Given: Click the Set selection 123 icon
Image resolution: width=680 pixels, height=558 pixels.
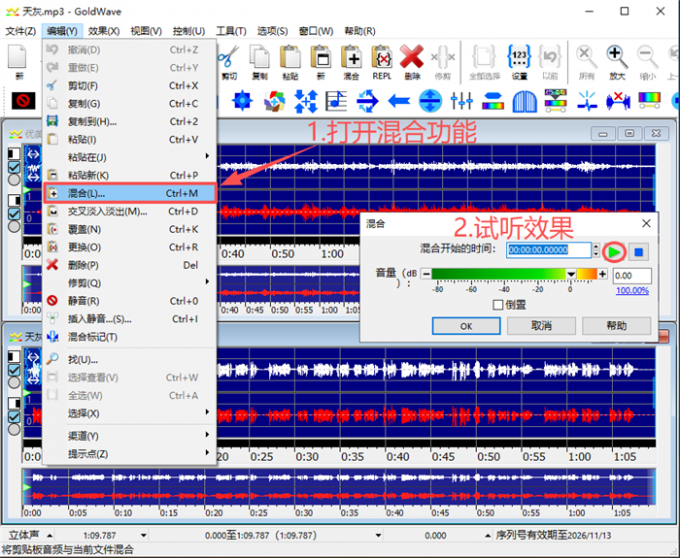Looking at the screenshot, I should point(519,61).
